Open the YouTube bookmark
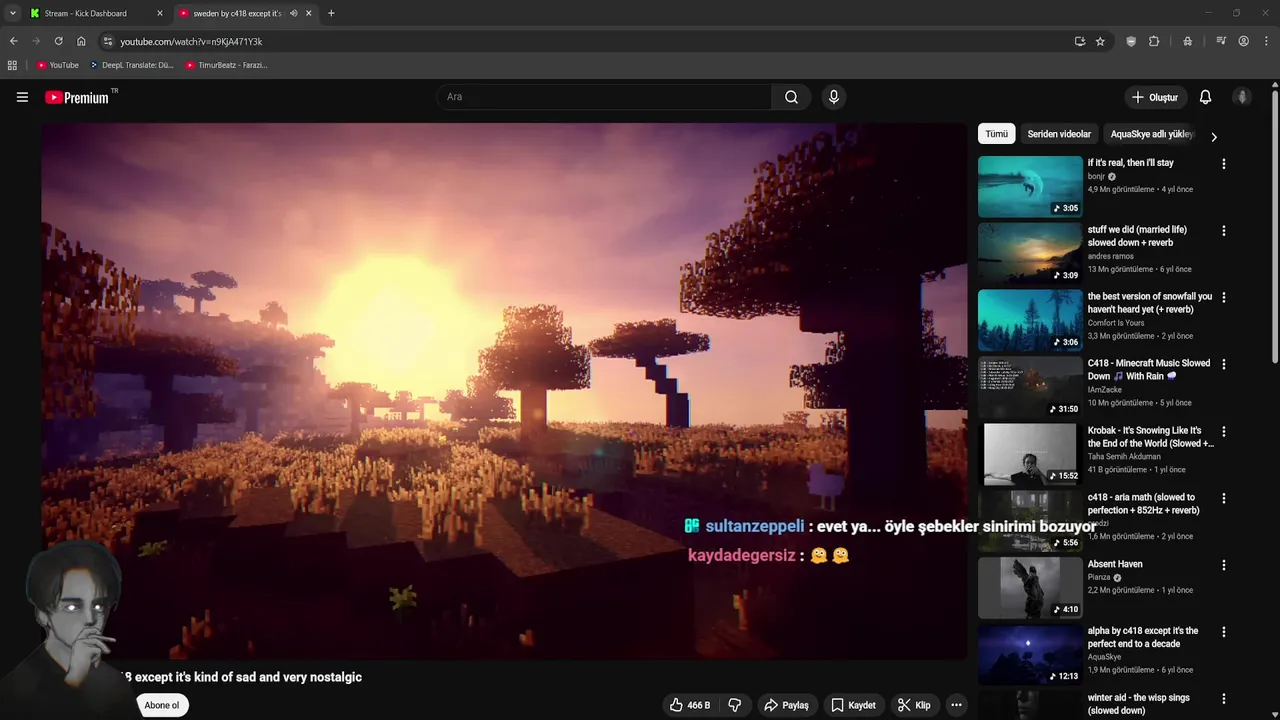Screen dimensions: 1280x720 point(57,65)
